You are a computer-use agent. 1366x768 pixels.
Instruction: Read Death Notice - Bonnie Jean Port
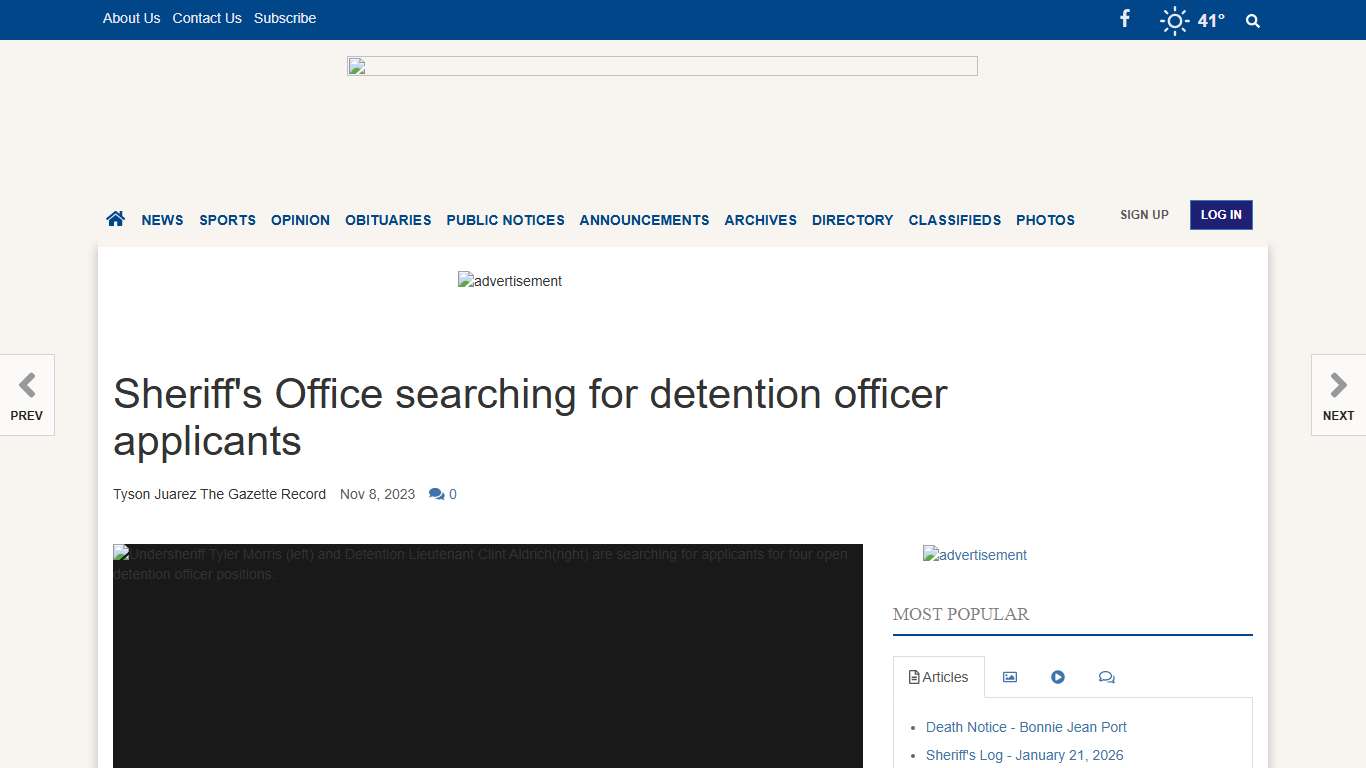1026,727
